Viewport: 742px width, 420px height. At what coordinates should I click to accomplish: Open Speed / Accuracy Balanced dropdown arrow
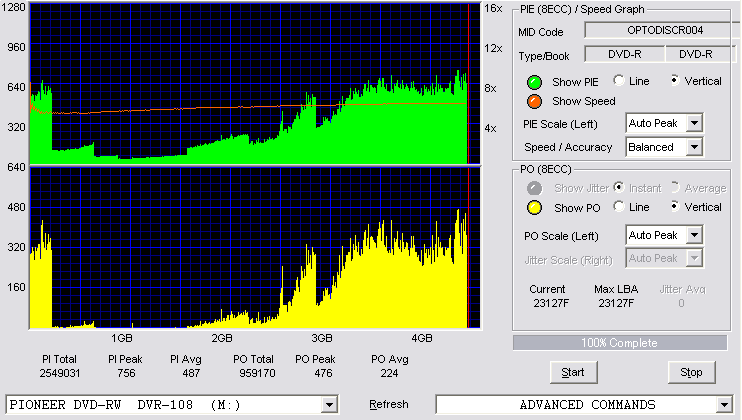(x=694, y=147)
